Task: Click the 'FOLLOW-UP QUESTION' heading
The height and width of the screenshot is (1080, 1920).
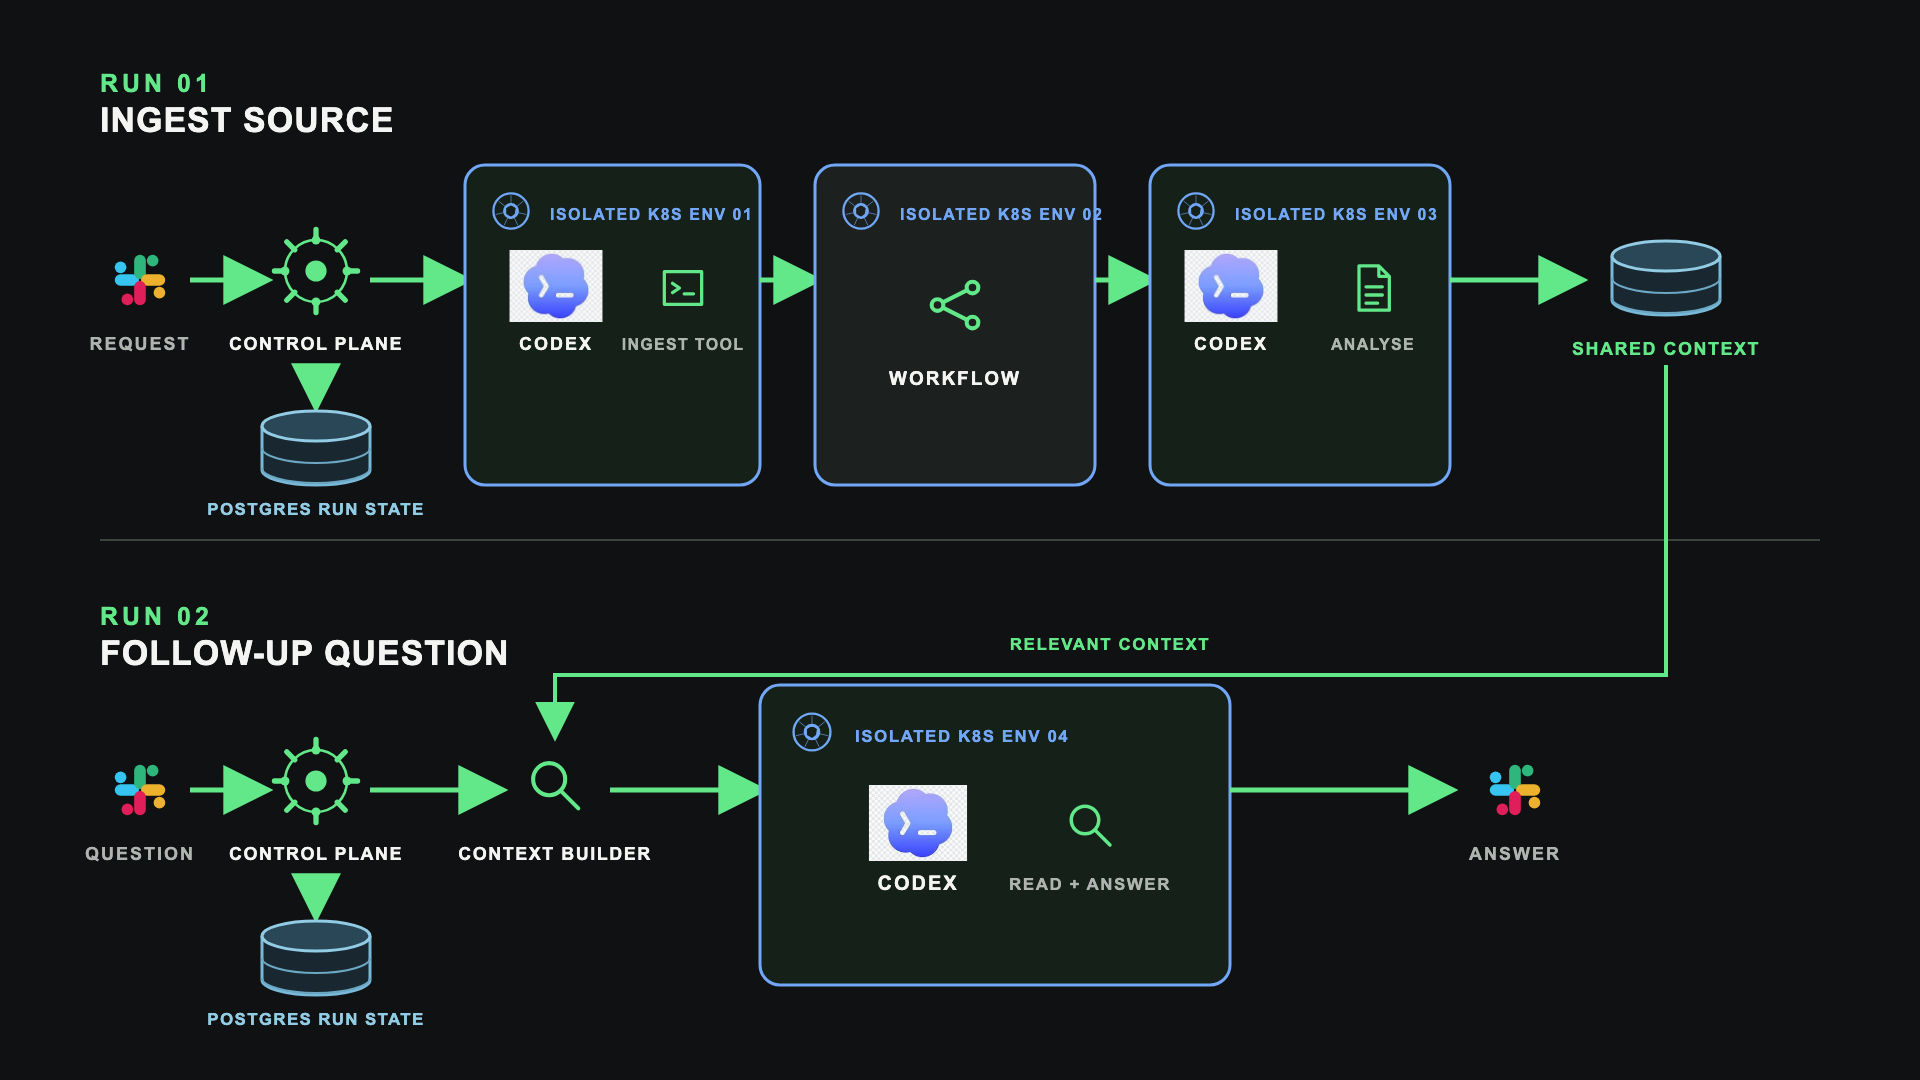Action: [304, 653]
